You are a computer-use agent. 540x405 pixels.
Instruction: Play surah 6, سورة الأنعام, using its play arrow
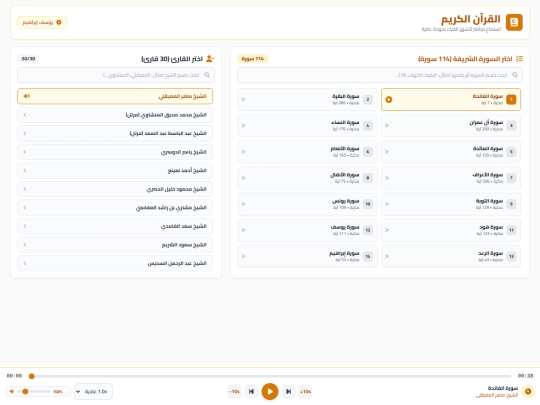coord(244,152)
